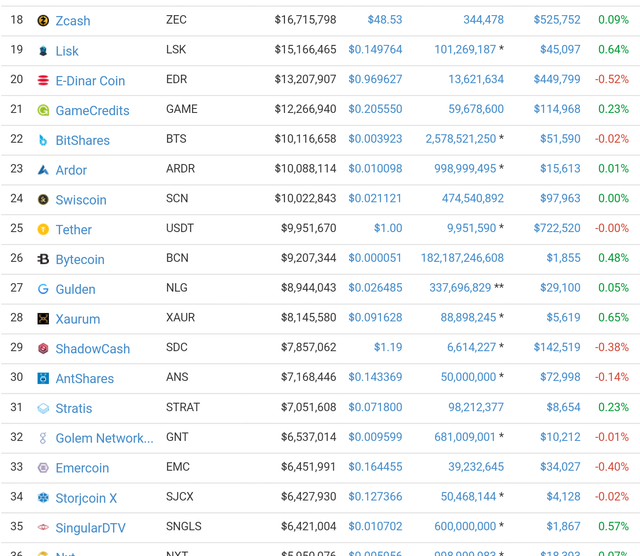640x556 pixels.
Task: Open the Ardor name link
Action: [x=71, y=170]
